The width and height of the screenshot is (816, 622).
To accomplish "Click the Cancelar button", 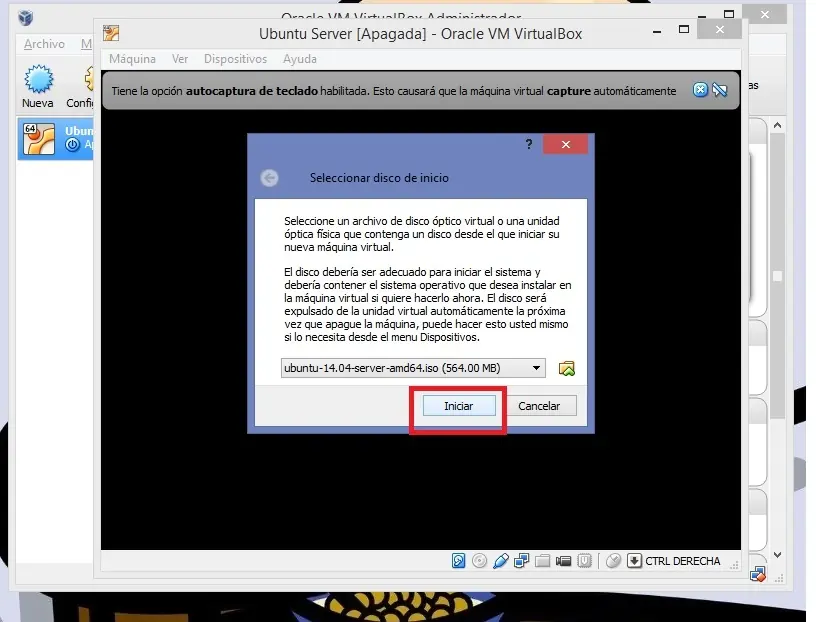I will click(x=539, y=406).
